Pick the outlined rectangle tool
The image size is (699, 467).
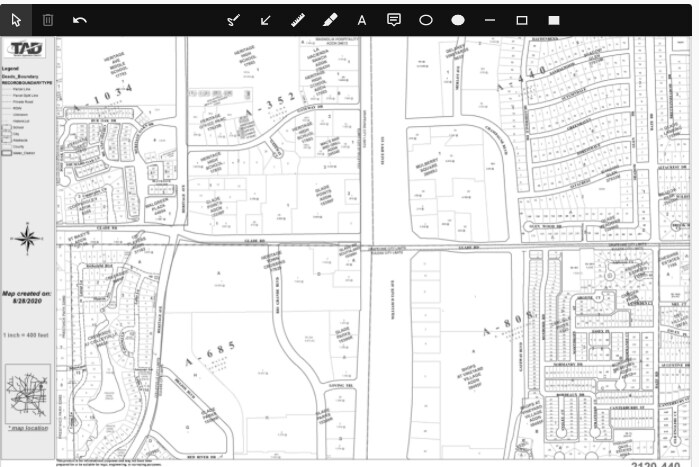522,20
